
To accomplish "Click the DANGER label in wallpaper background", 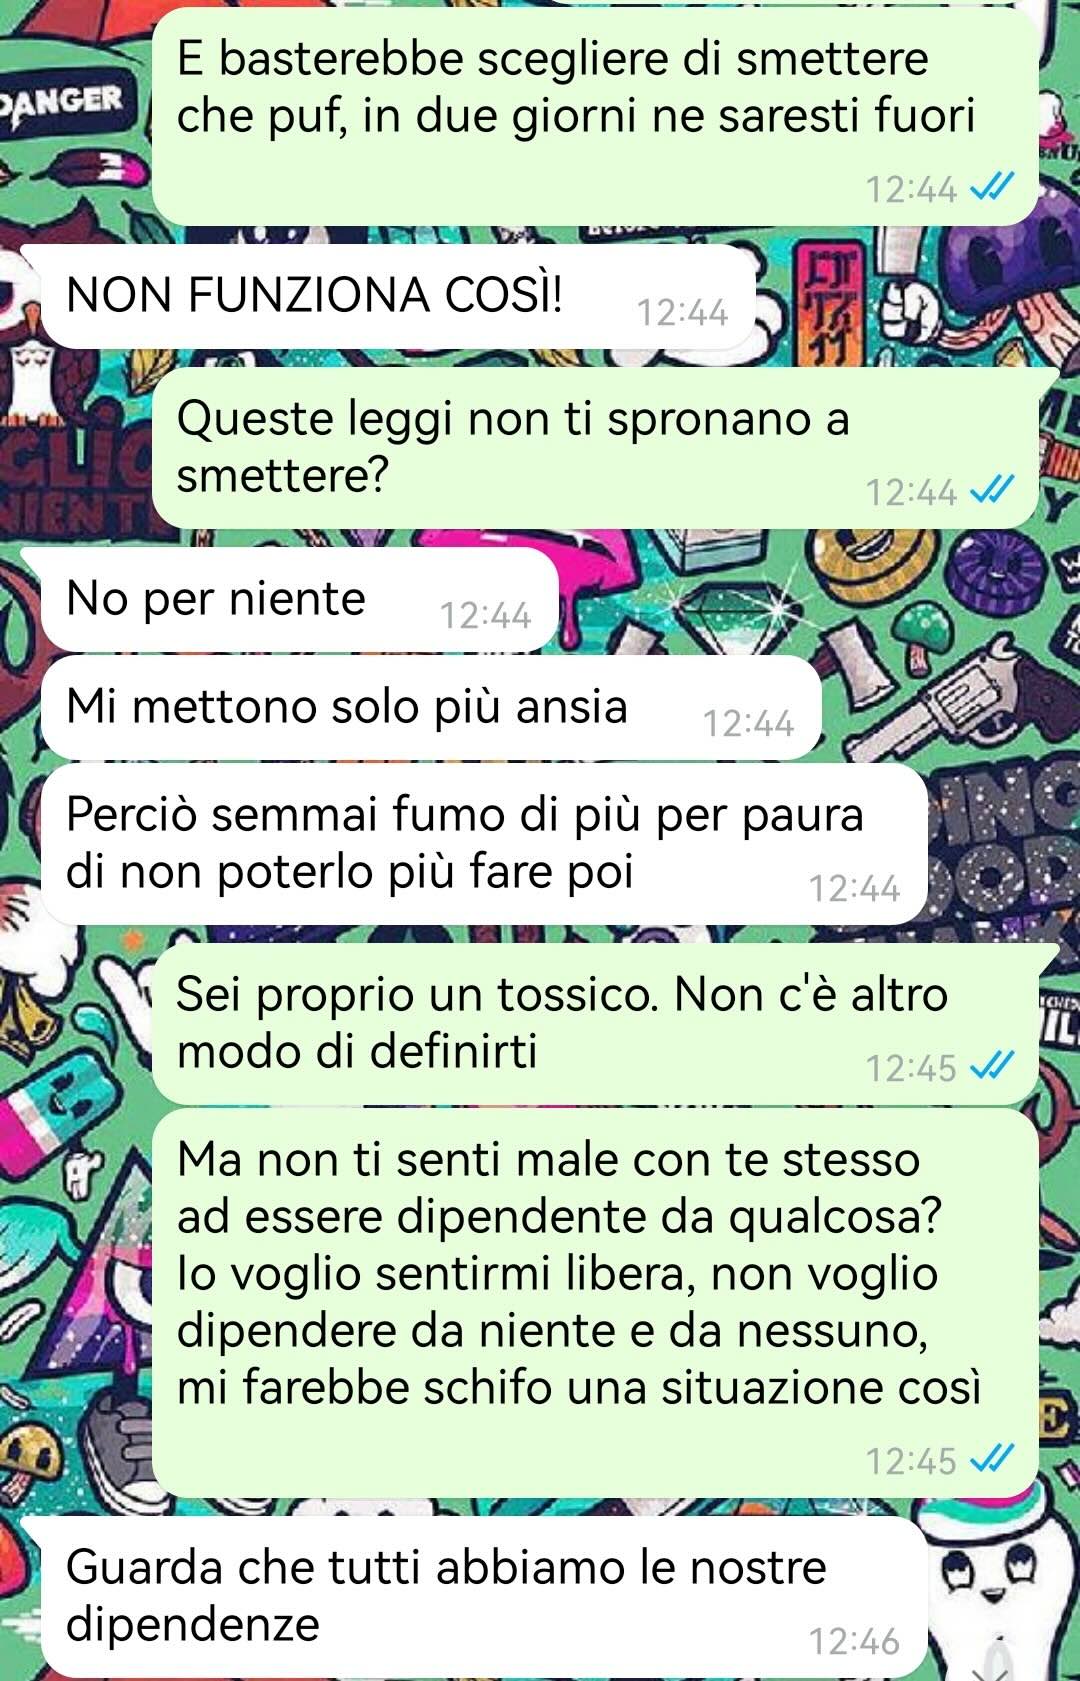I will coord(62,102).
